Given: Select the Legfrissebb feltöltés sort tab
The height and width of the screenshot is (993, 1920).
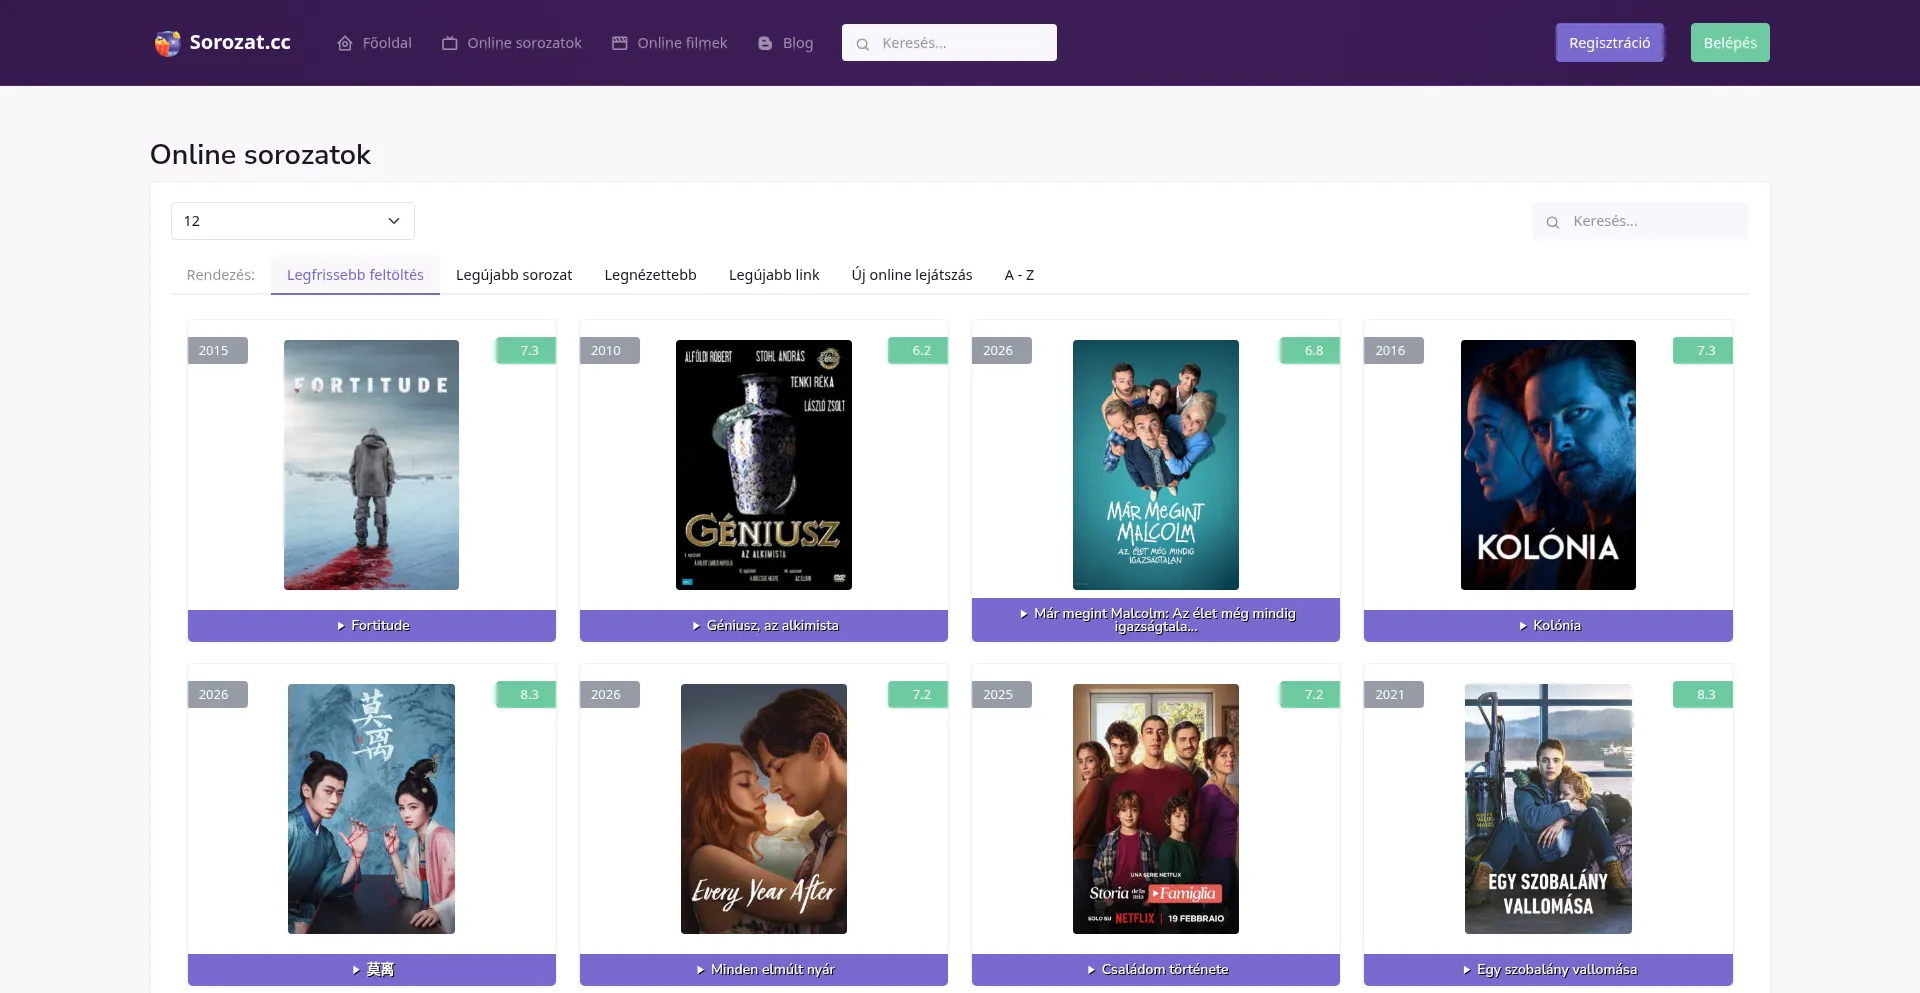Looking at the screenshot, I should point(355,275).
